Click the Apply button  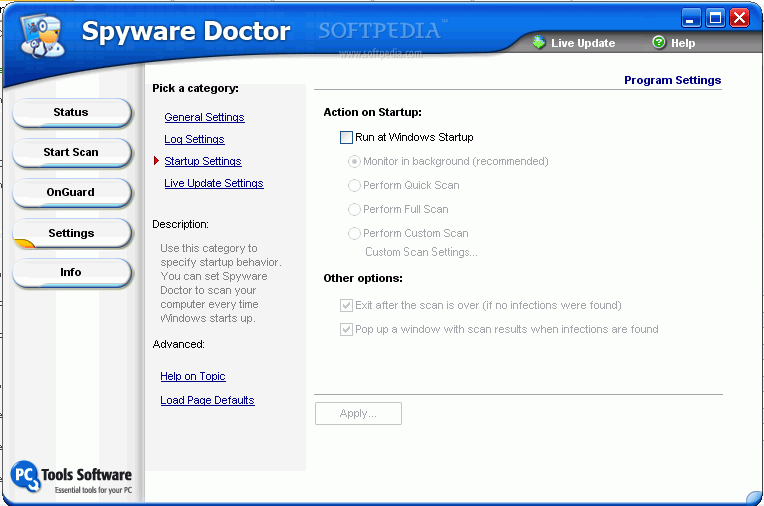(x=358, y=413)
